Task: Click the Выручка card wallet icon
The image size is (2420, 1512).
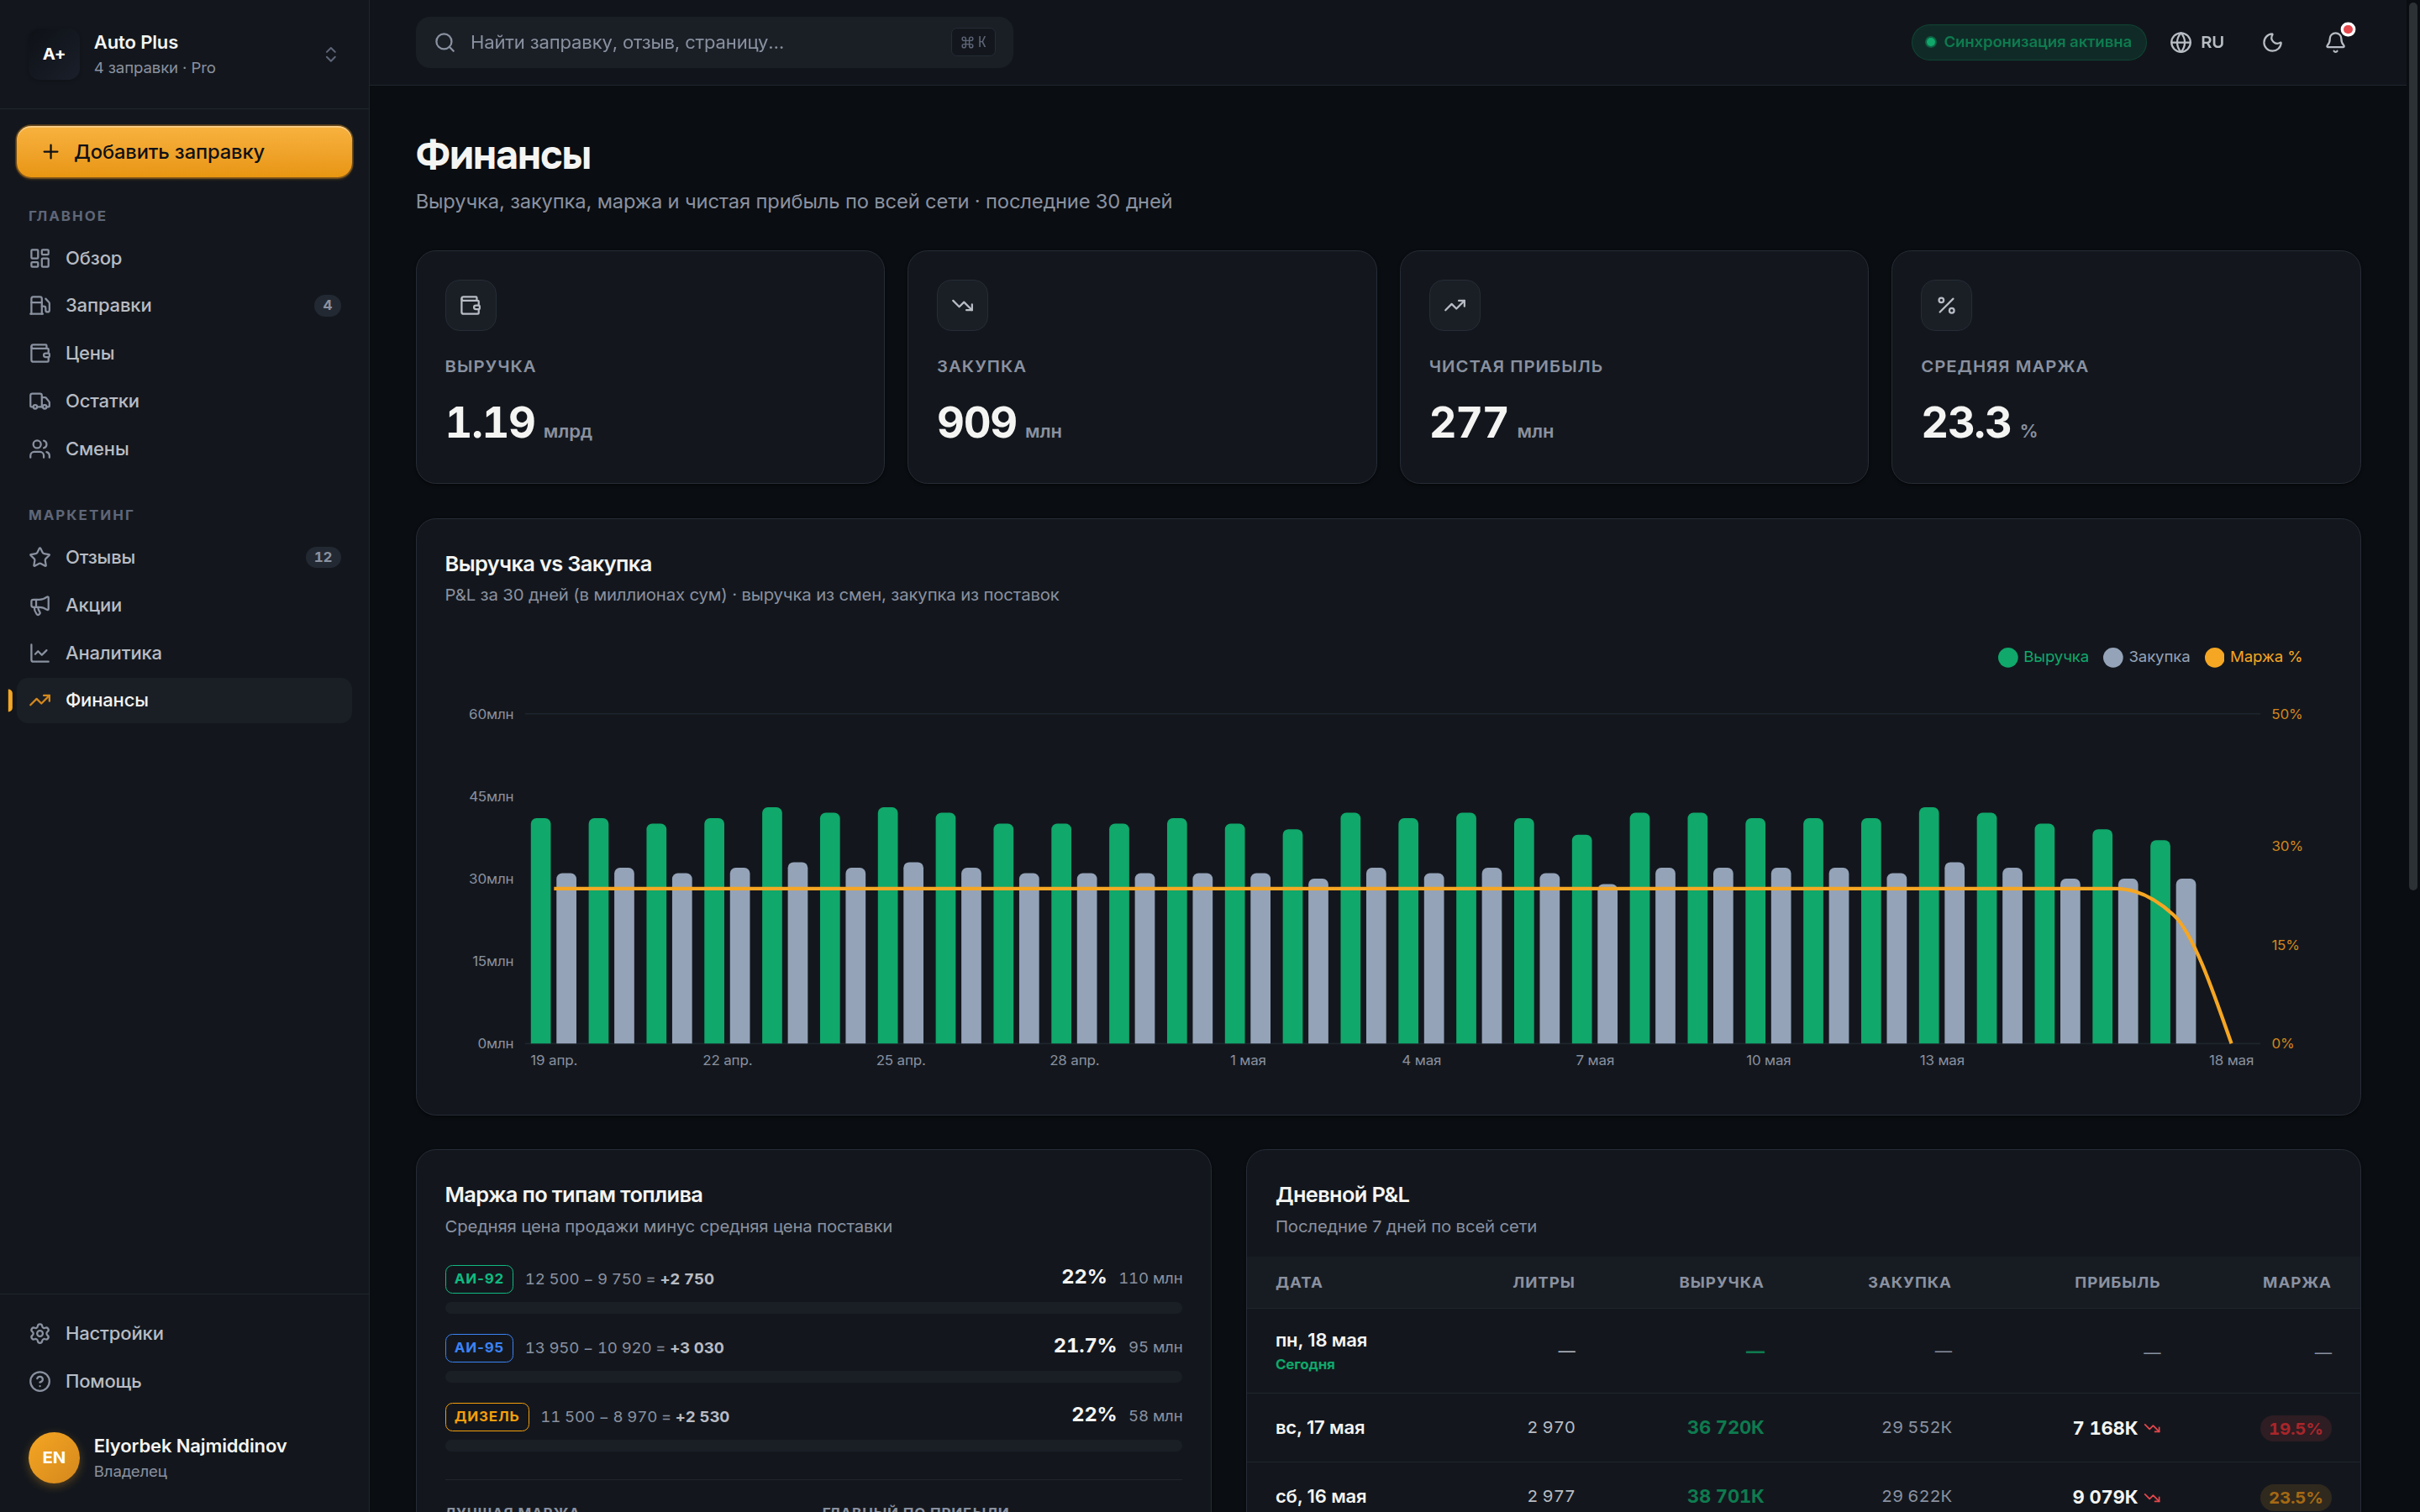Action: [470, 305]
